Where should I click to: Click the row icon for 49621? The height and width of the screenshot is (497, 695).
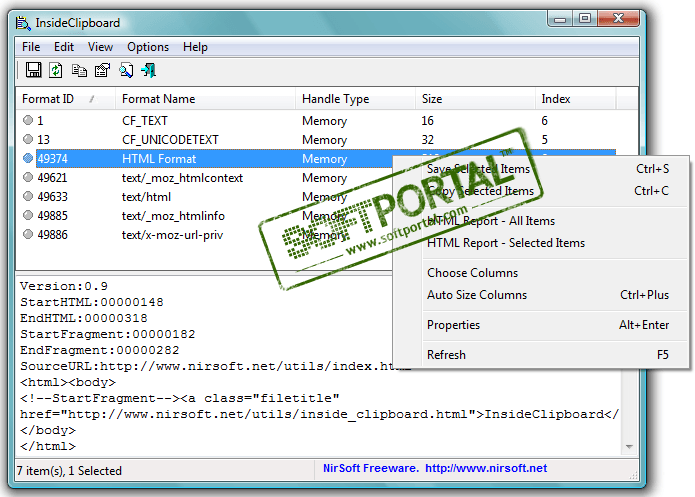point(28,177)
